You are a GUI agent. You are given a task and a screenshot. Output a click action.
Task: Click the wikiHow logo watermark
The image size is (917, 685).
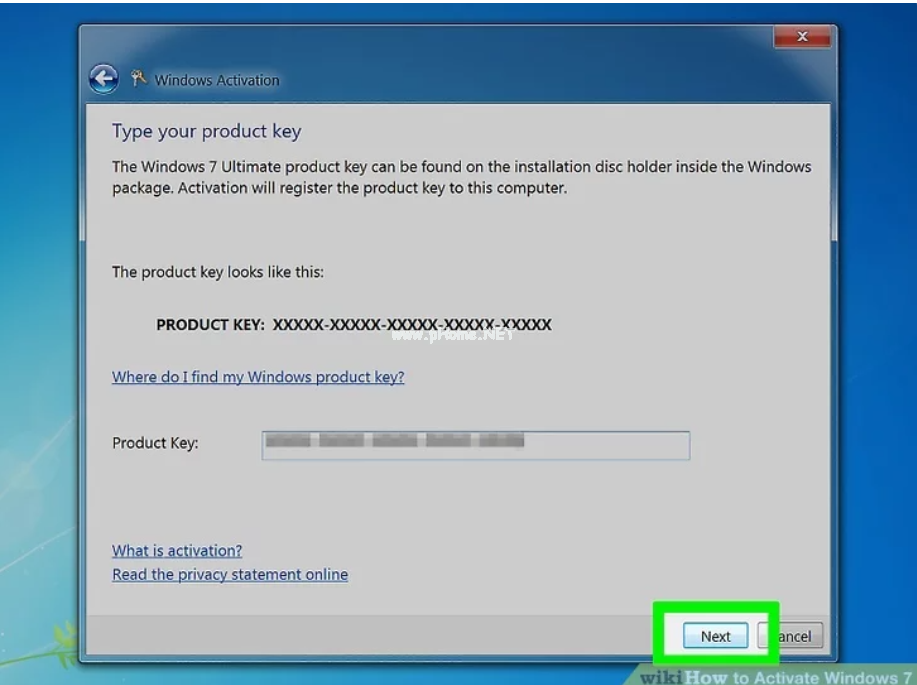tap(661, 676)
